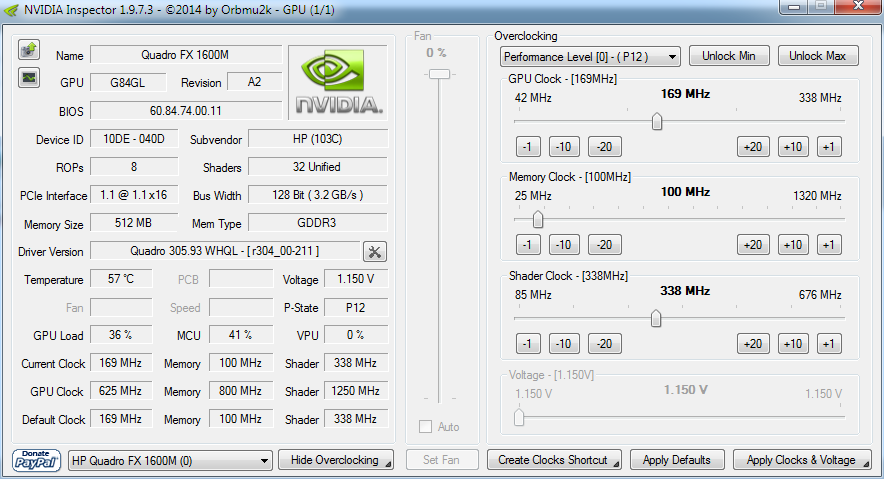This screenshot has height=479, width=884.
Task: Click the Memory Size value 512 MB
Action: (134, 223)
